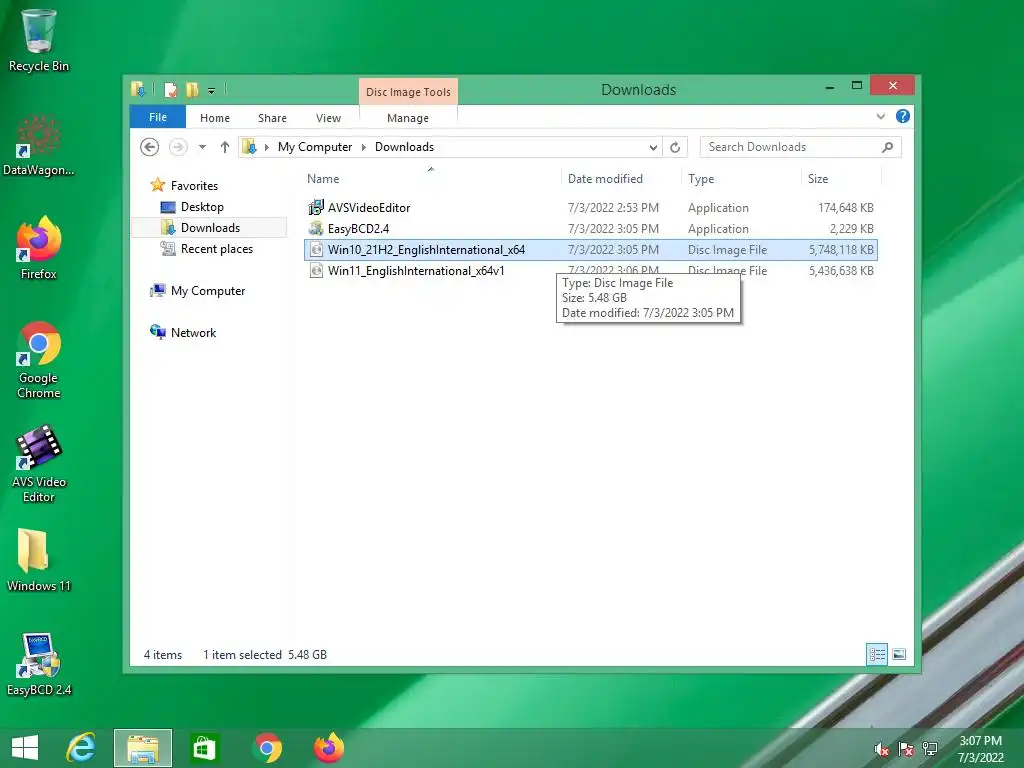1024x768 pixels.
Task: Refresh the Downloads folder view
Action: (x=675, y=147)
